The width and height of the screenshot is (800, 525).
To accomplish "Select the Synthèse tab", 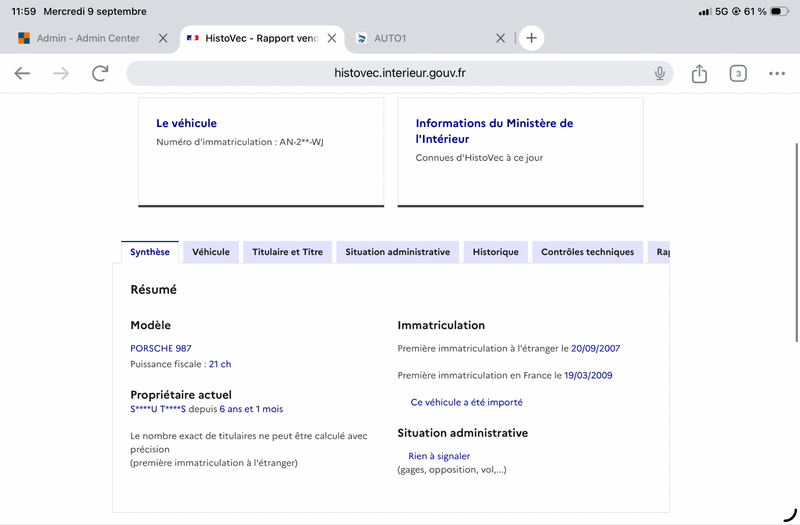I will (x=149, y=252).
